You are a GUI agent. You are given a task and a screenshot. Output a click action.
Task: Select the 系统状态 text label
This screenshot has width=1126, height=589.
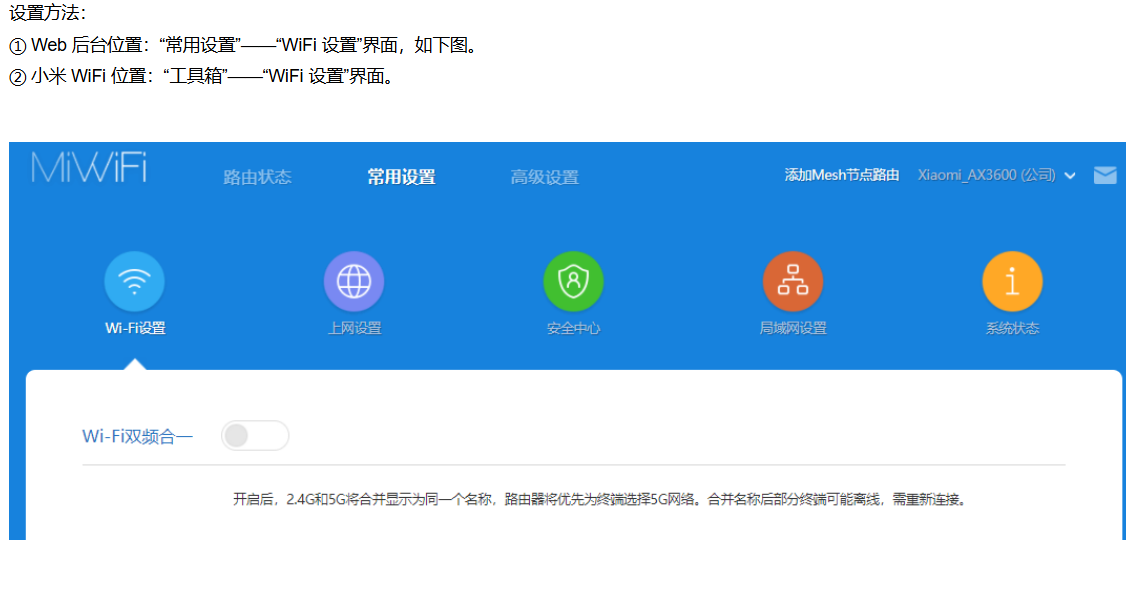coord(1012,328)
